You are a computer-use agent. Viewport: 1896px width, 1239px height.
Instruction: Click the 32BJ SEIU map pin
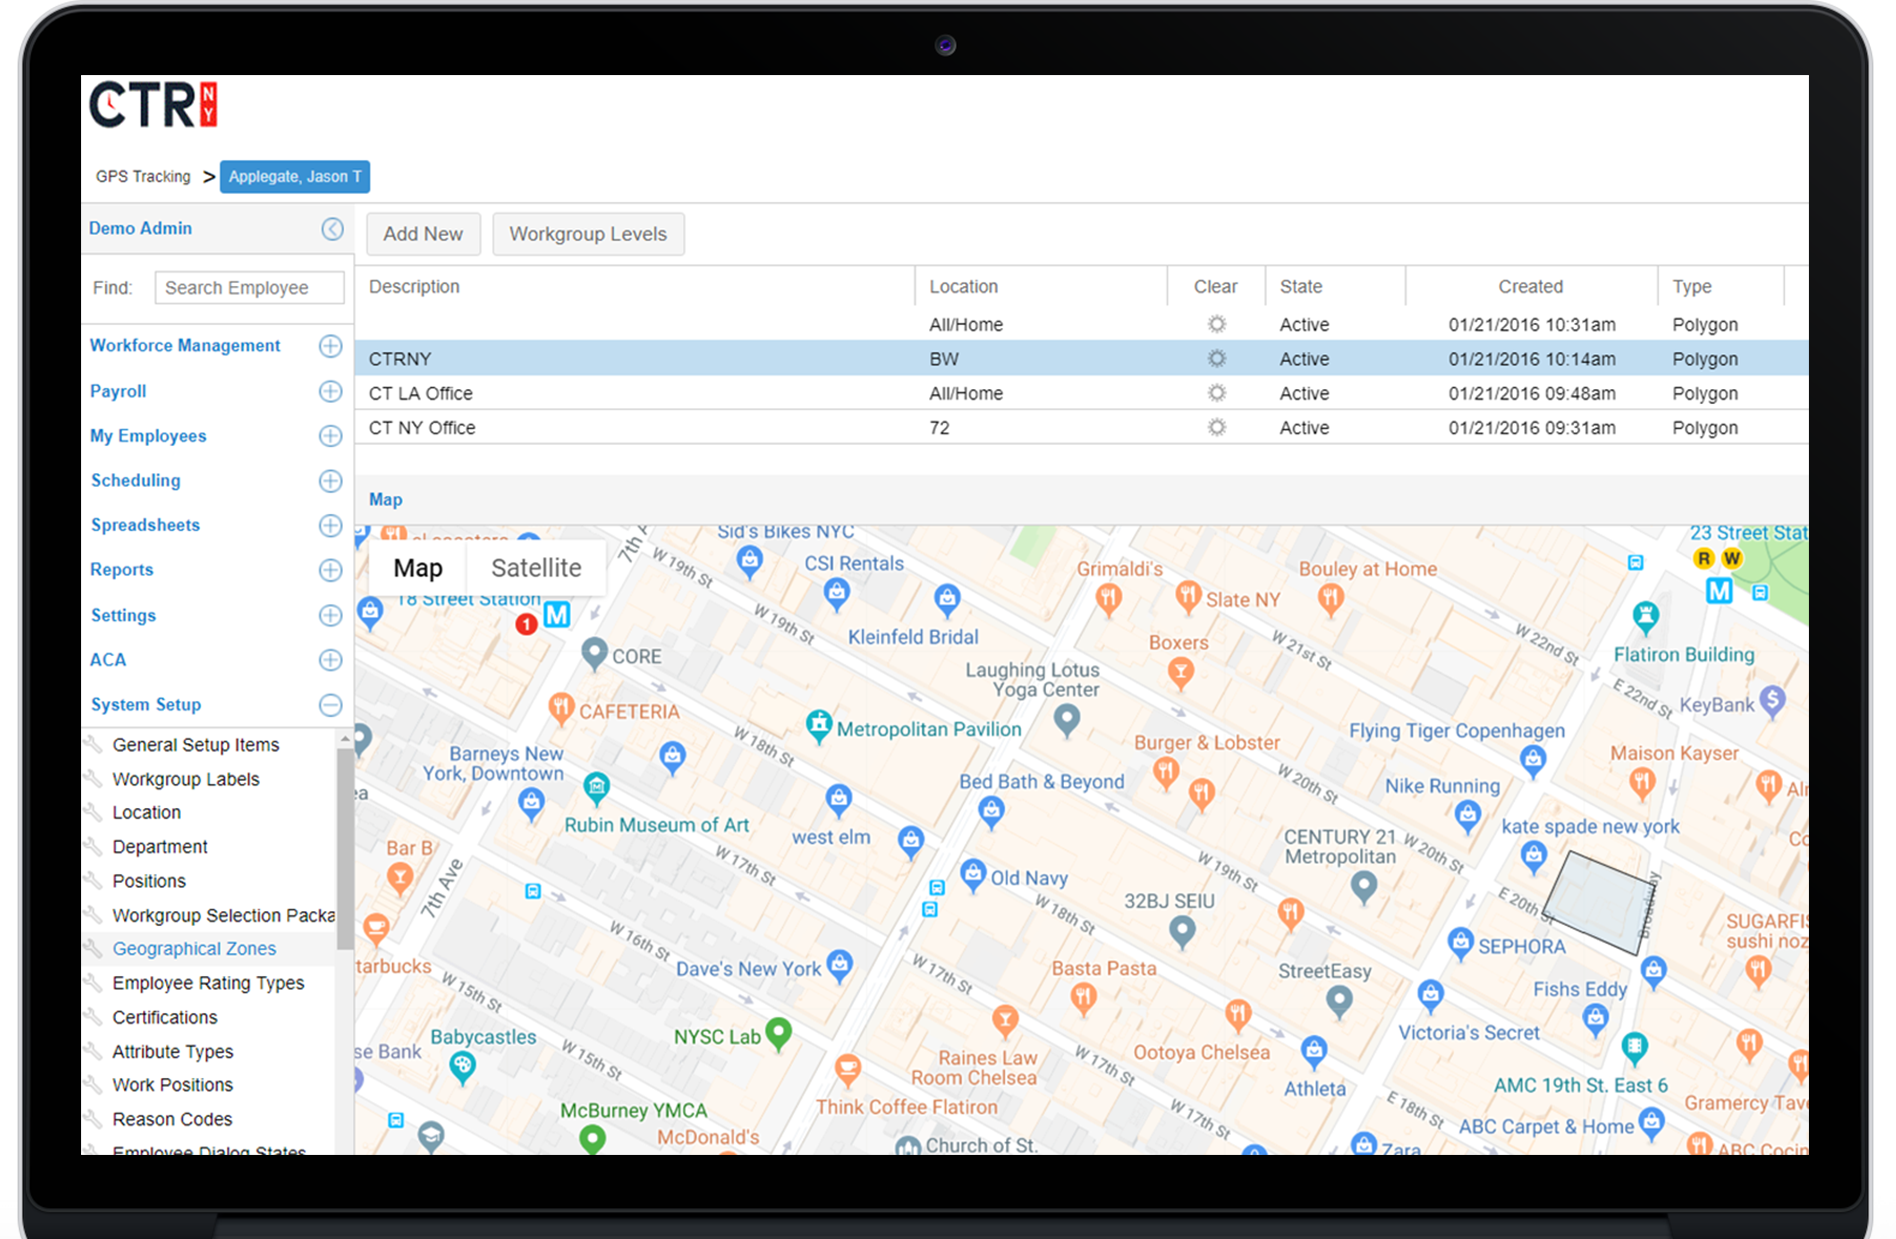pos(1182,931)
